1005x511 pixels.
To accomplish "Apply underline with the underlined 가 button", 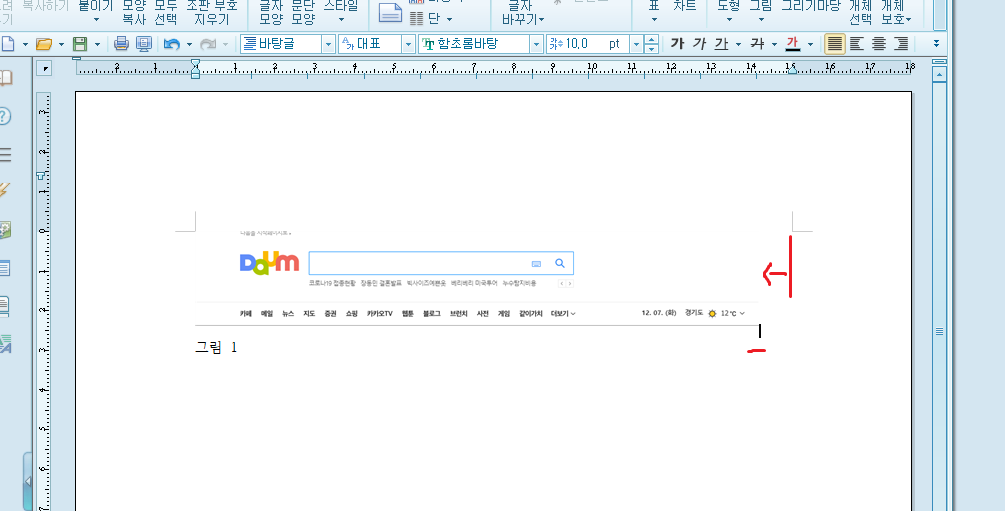I will coord(722,44).
